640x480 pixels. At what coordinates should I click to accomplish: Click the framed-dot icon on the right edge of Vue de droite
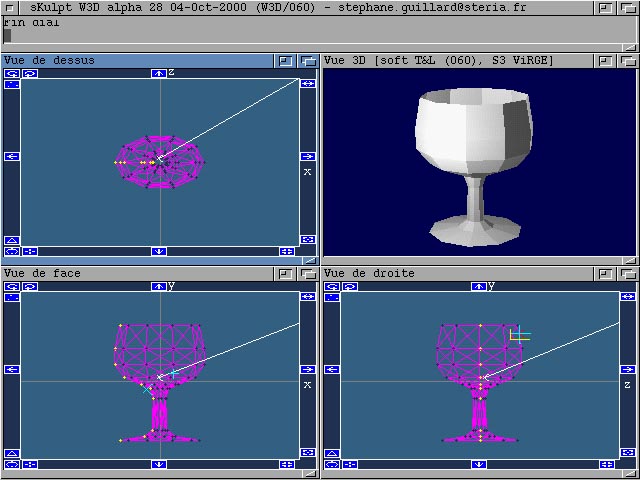point(628,452)
